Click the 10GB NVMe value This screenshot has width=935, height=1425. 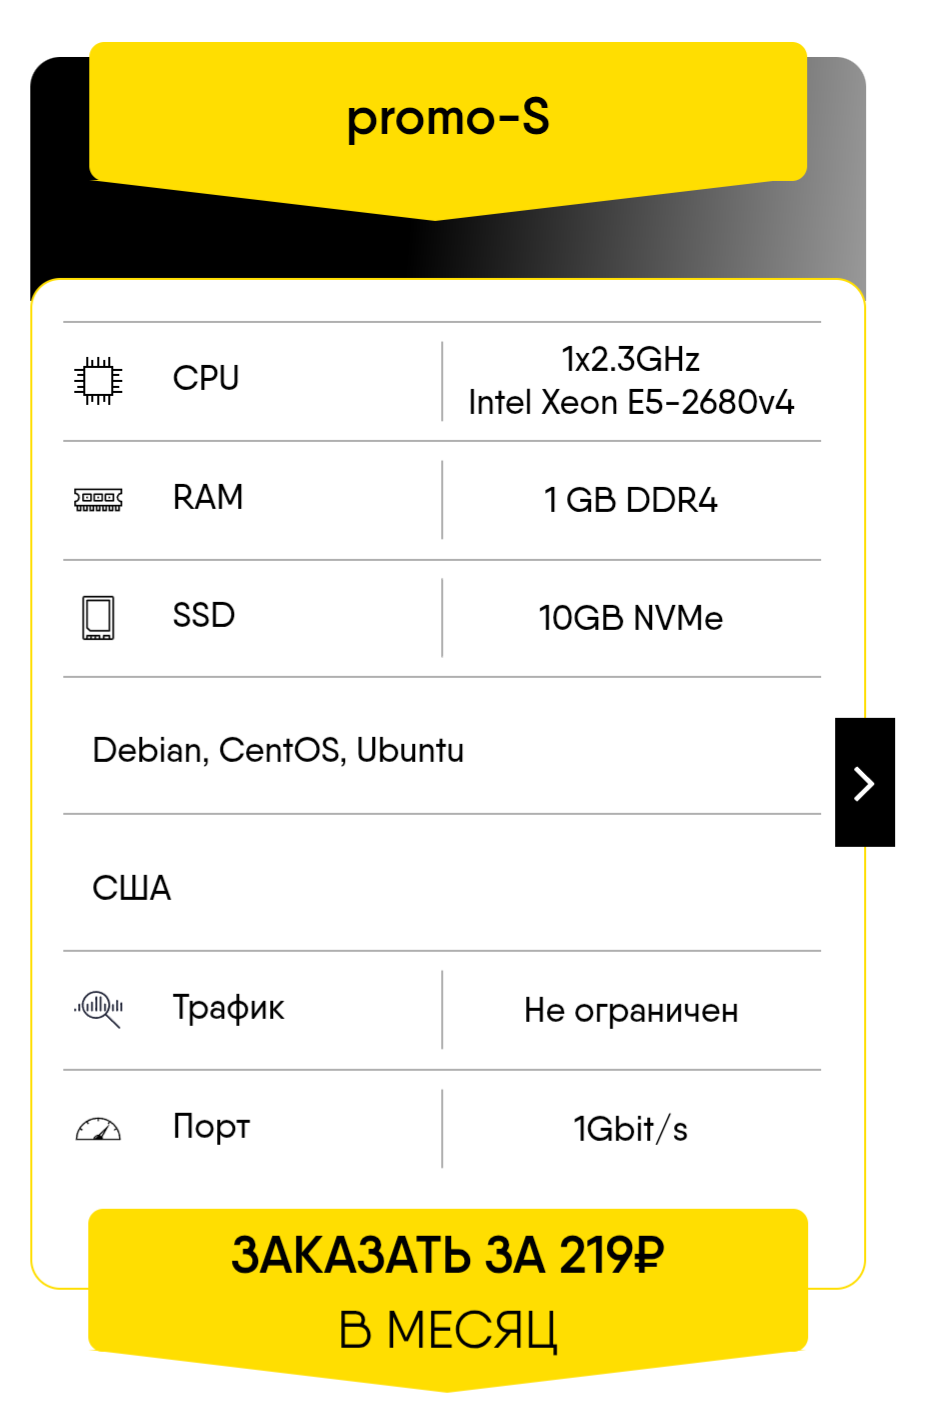click(x=631, y=618)
